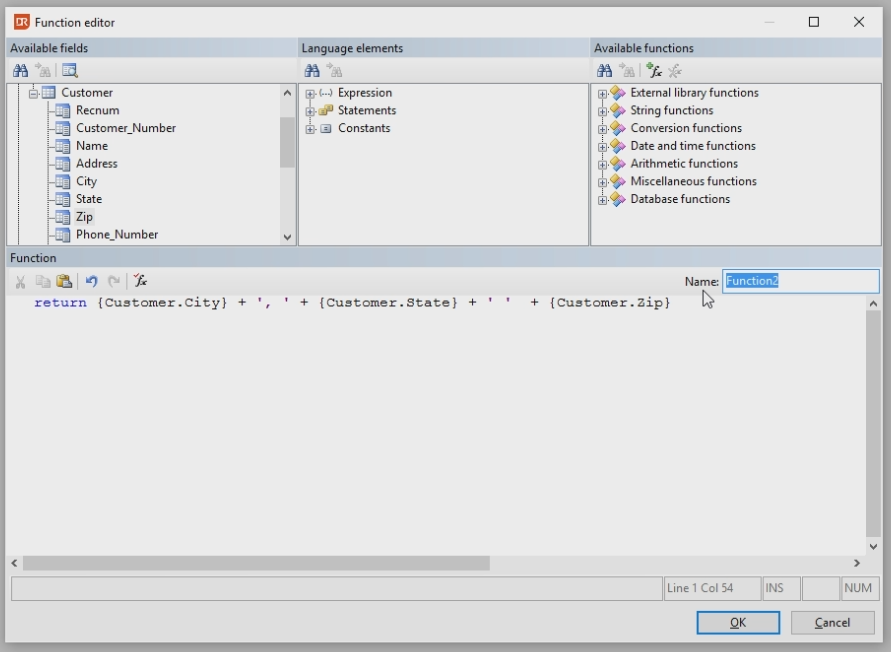Select the Phone_Number field
The height and width of the screenshot is (652, 891).
pyautogui.click(x=116, y=235)
